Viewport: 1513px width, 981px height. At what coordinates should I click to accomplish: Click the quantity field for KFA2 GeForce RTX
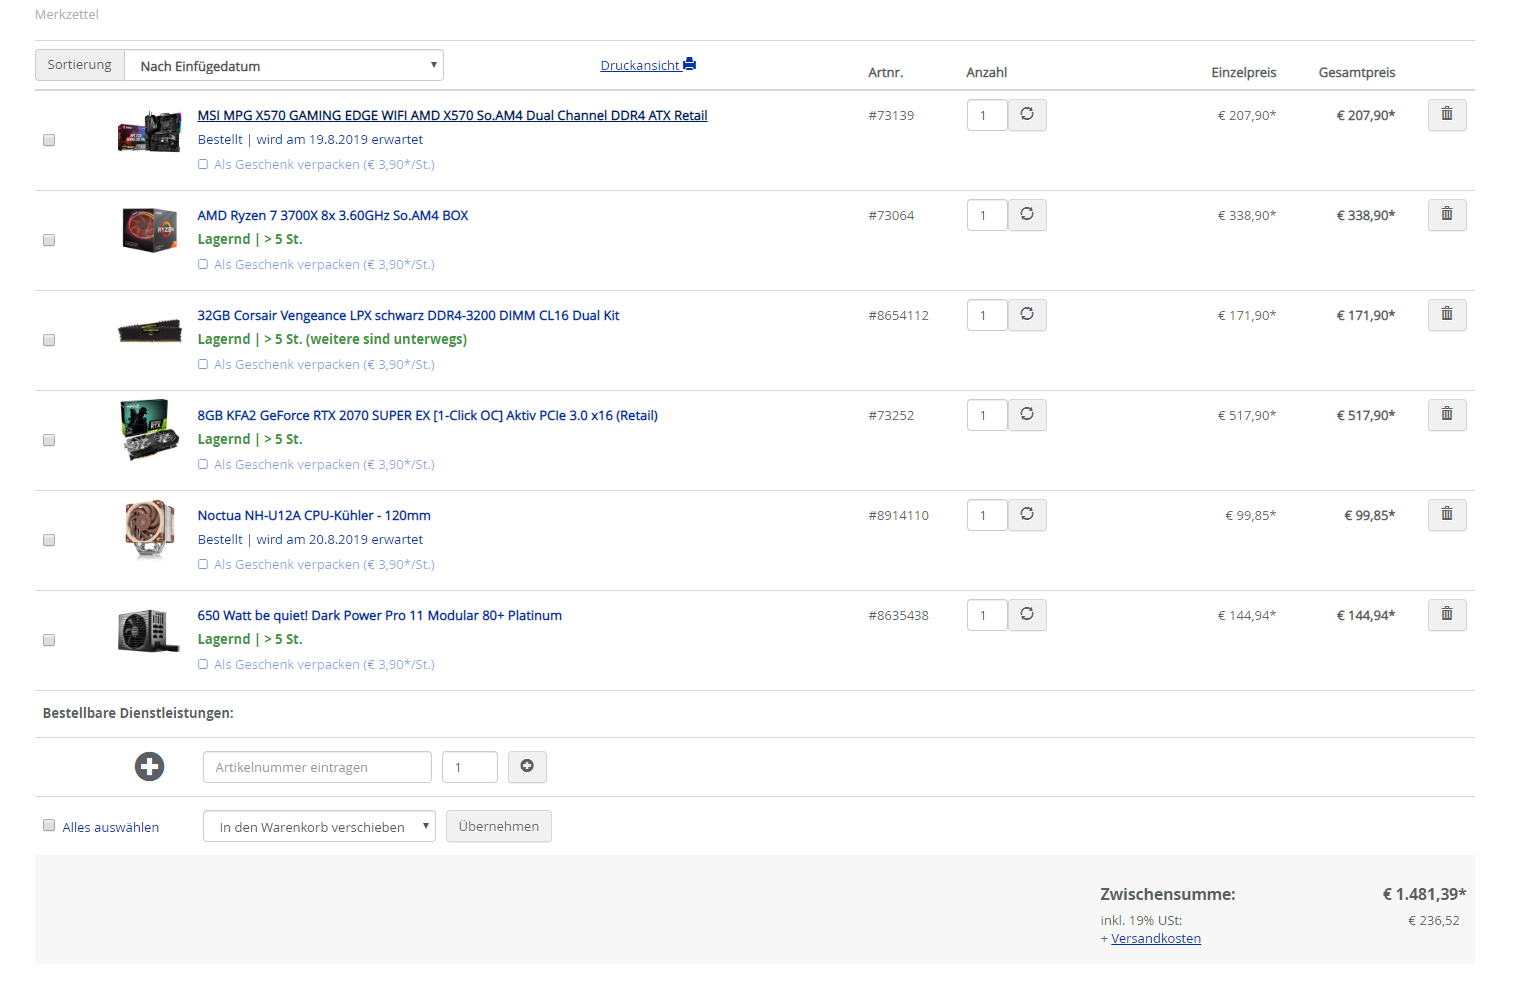pos(987,415)
